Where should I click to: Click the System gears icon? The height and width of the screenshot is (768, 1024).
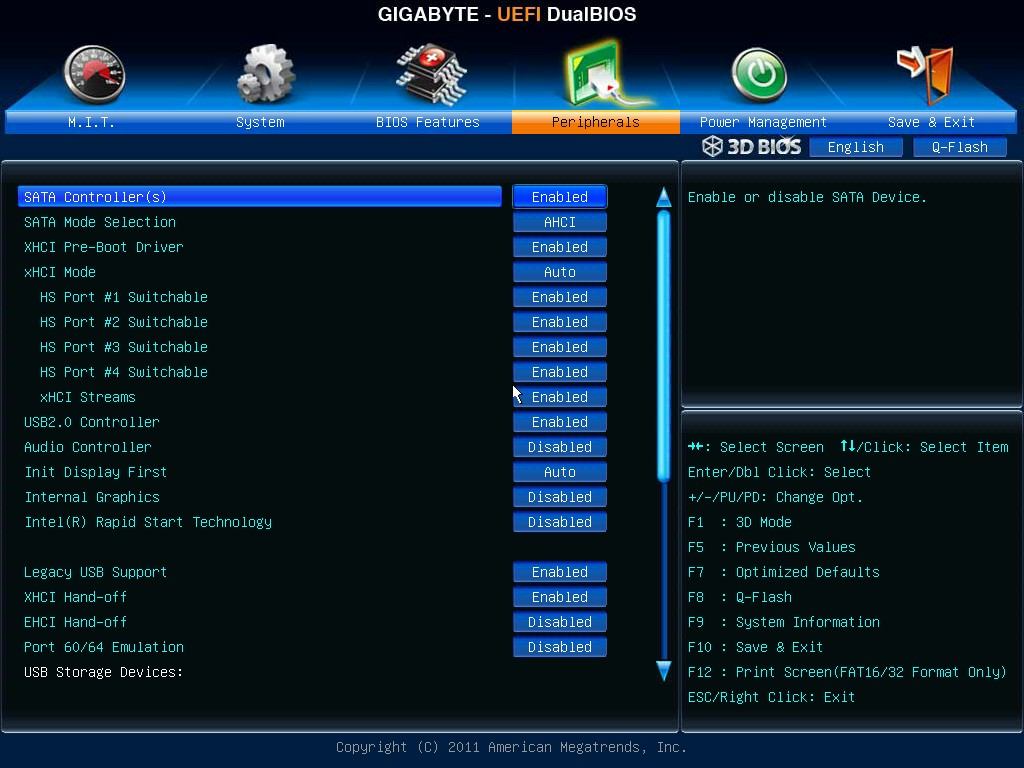point(265,73)
